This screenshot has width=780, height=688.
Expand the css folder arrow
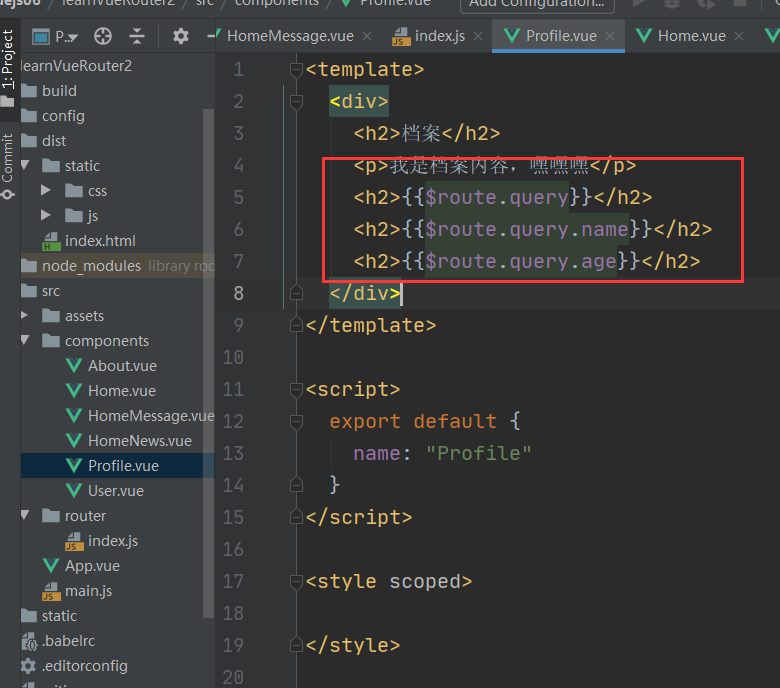(46, 190)
